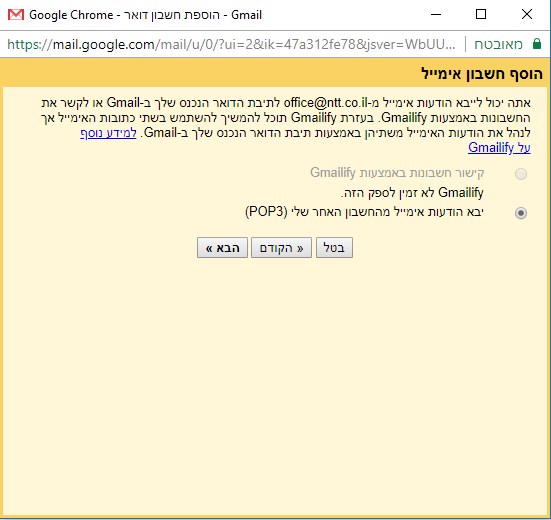This screenshot has height=520, width=551.
Task: Click the green secure padlock icon
Action: [537, 44]
